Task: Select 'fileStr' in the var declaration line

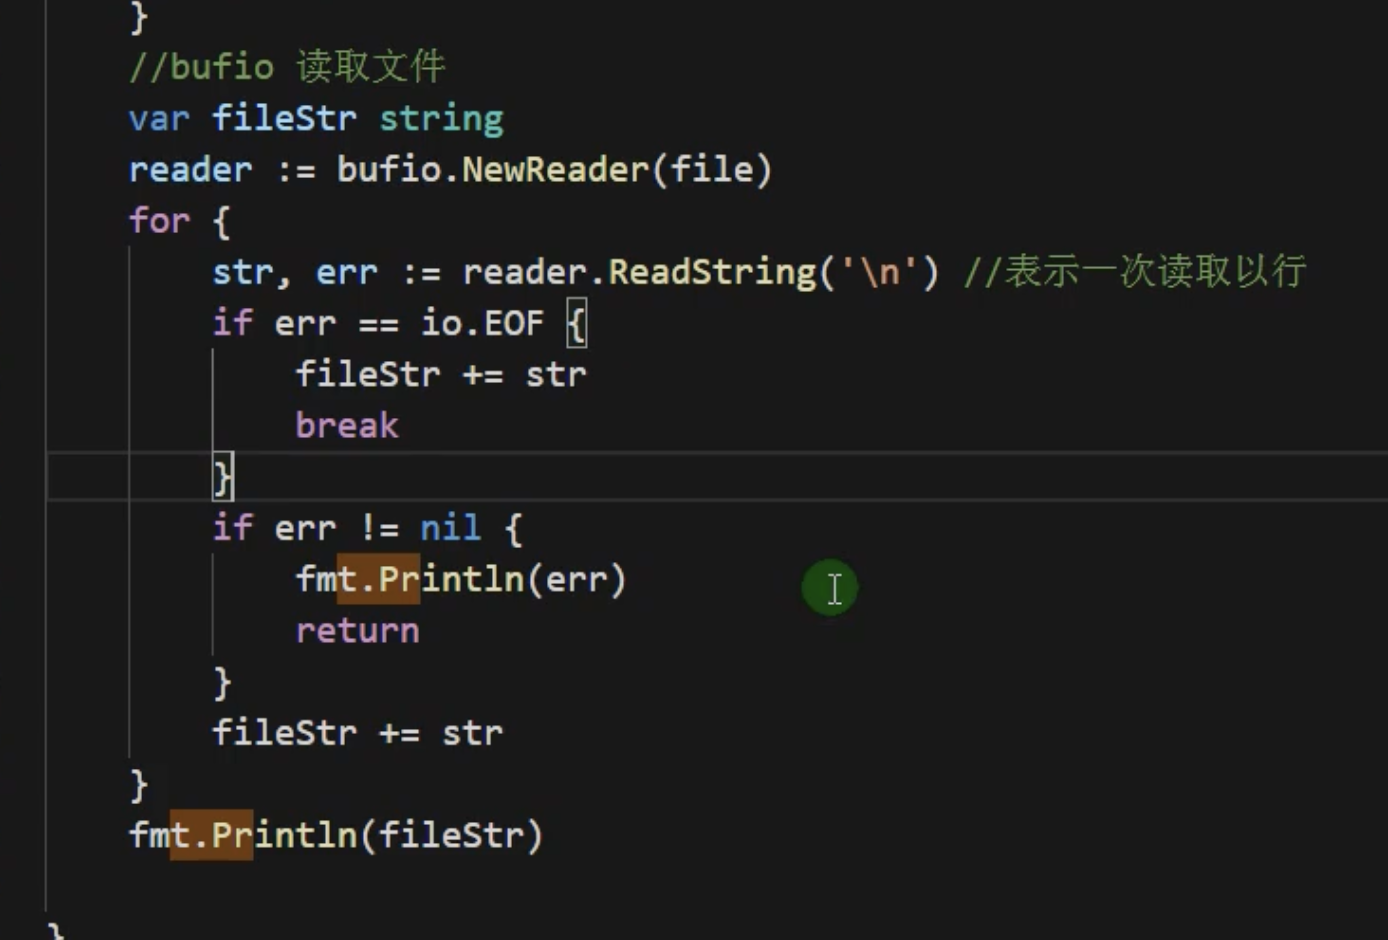Action: tap(284, 118)
